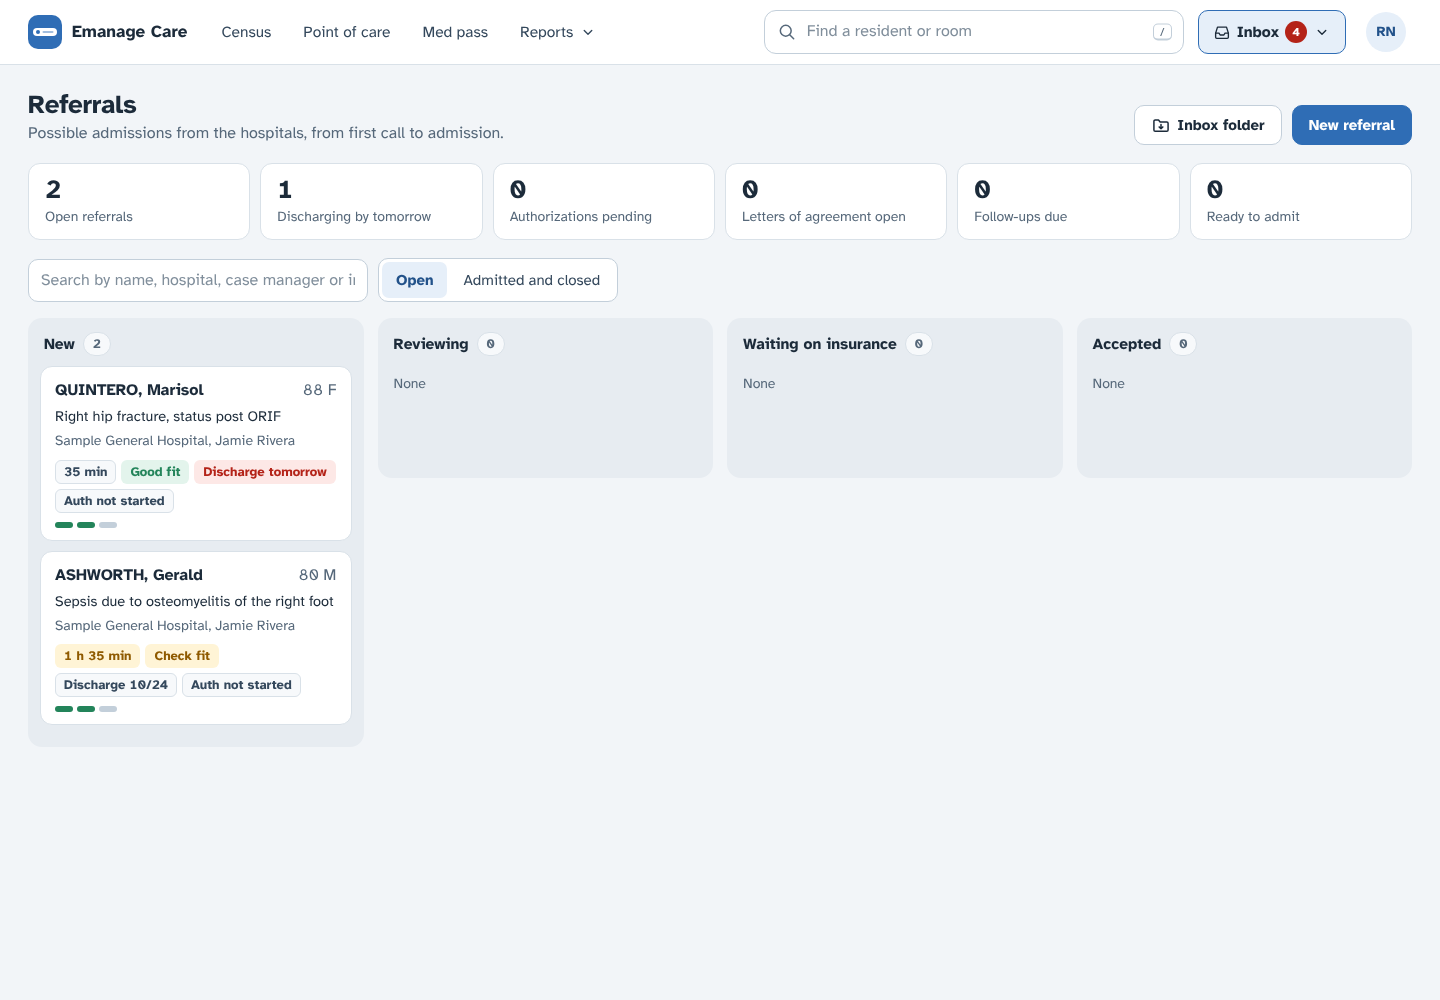Create a New referral
1440x1000 pixels.
point(1351,125)
